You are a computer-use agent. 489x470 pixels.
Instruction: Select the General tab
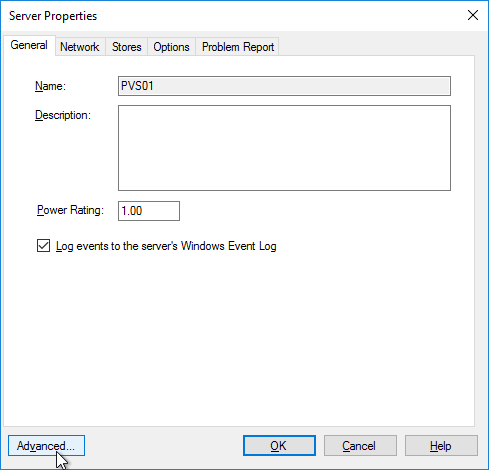pos(29,45)
